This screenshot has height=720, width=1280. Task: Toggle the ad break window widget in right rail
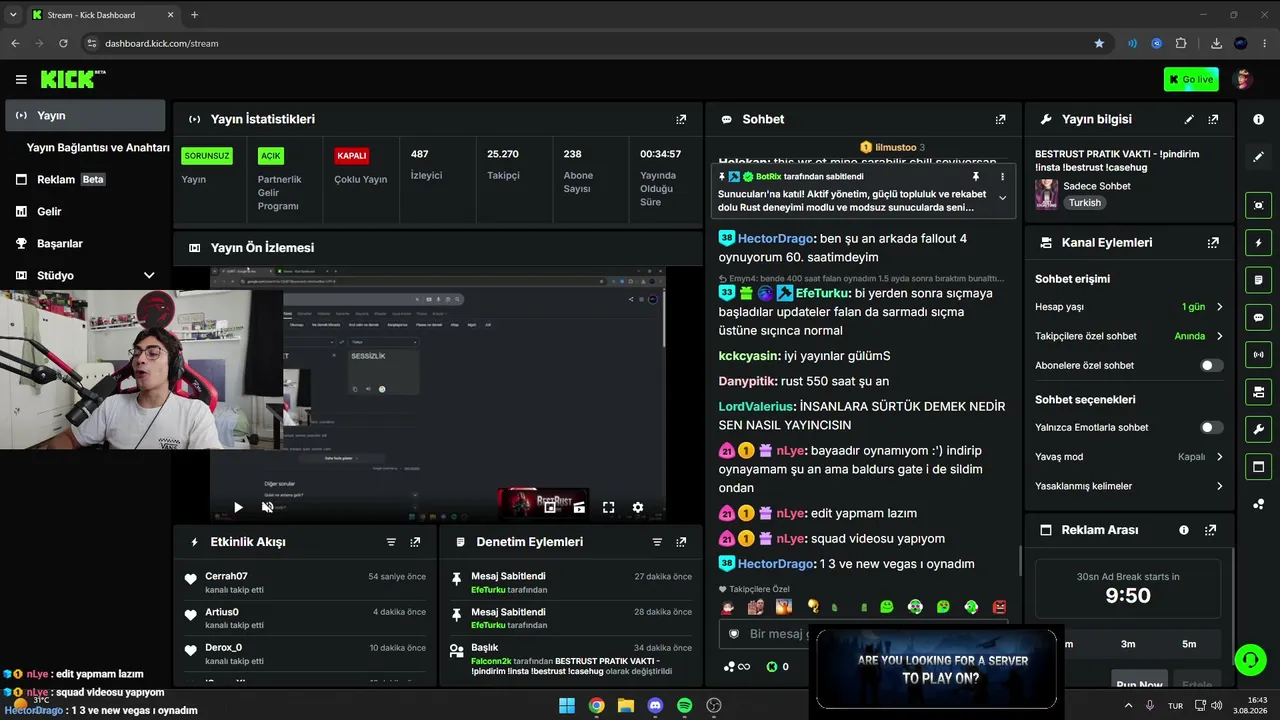[1258, 466]
